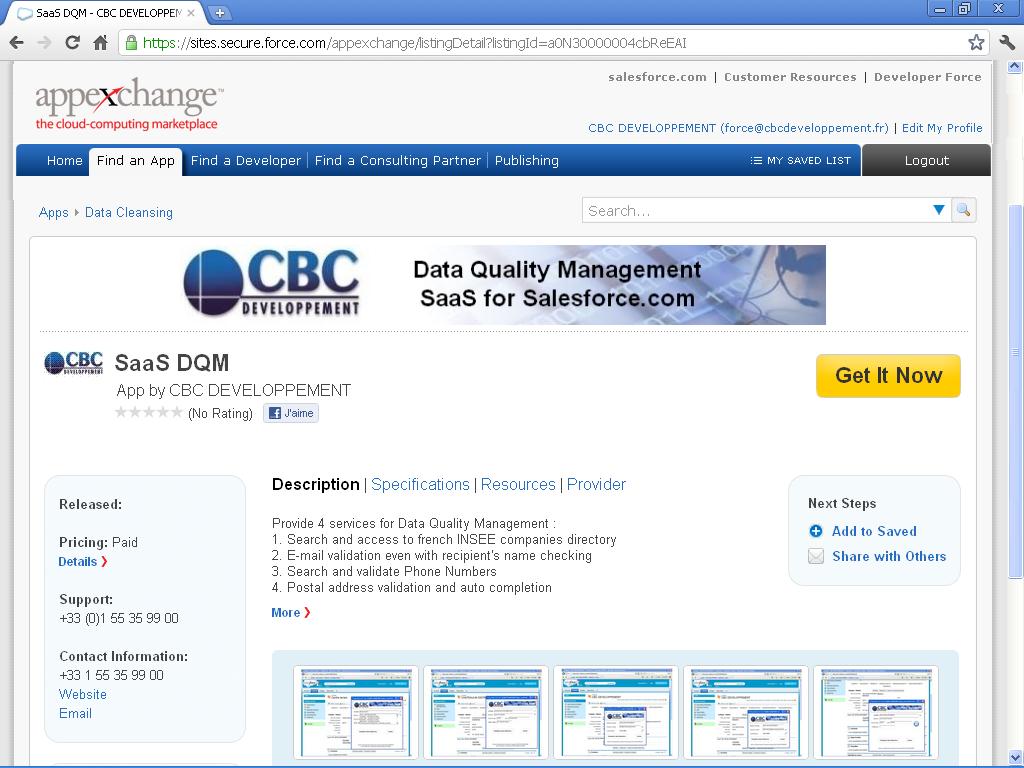Click the browser back arrow
The width and height of the screenshot is (1024, 768).
[x=16, y=42]
